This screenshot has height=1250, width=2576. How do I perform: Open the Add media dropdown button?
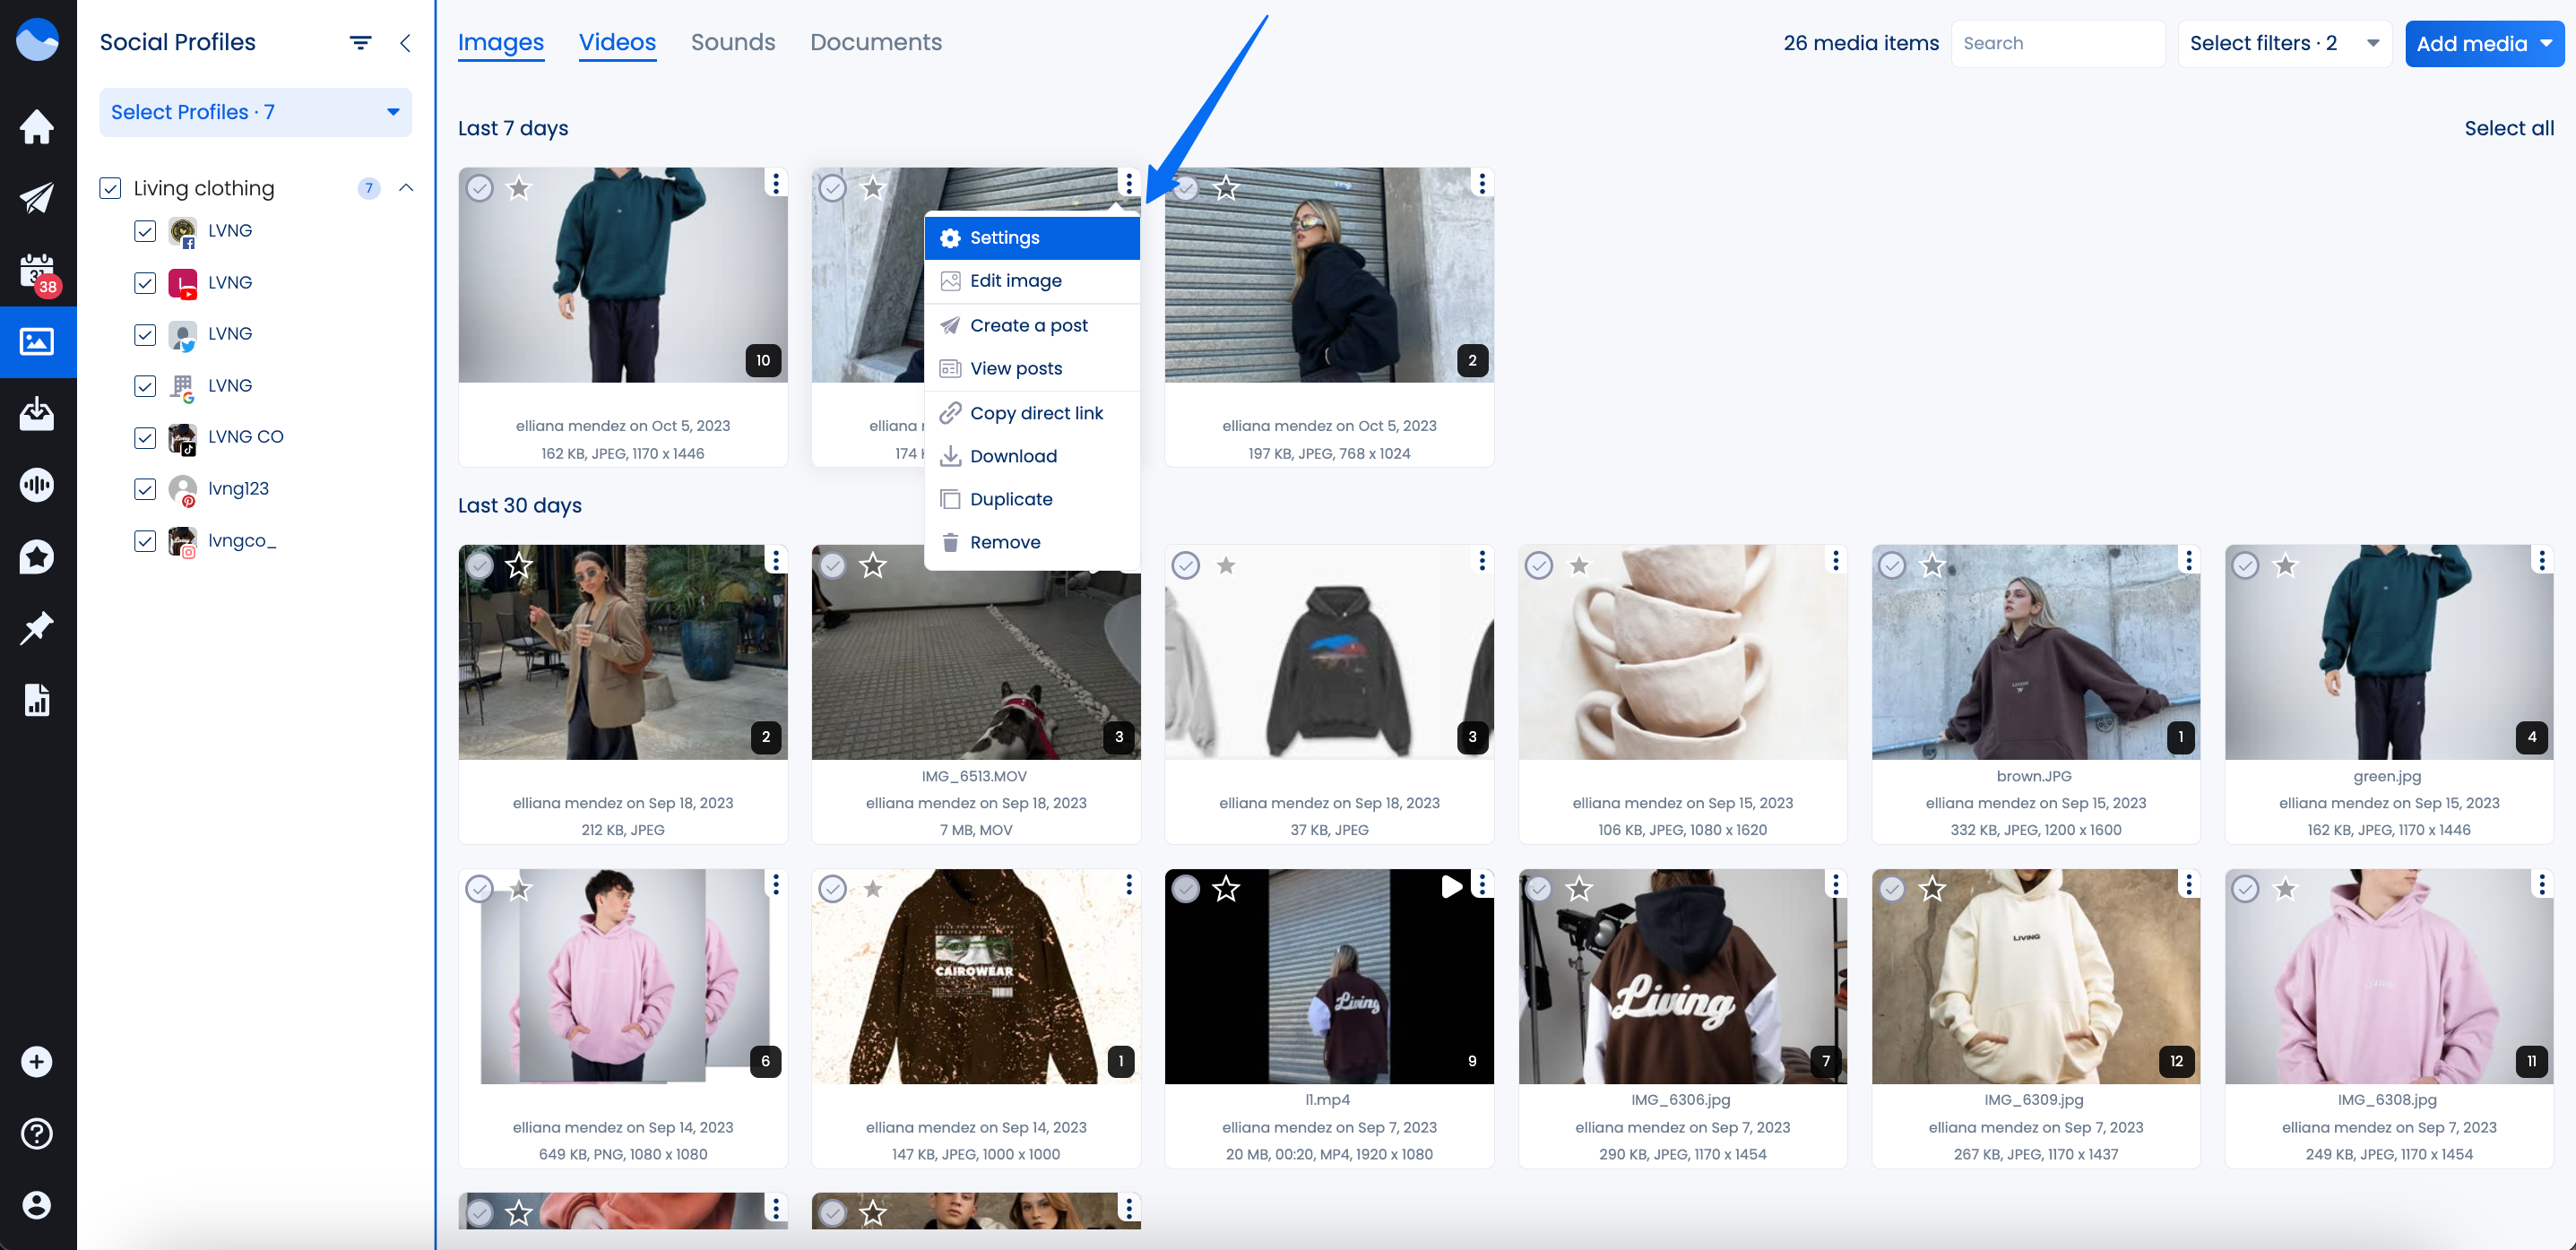click(x=2484, y=43)
